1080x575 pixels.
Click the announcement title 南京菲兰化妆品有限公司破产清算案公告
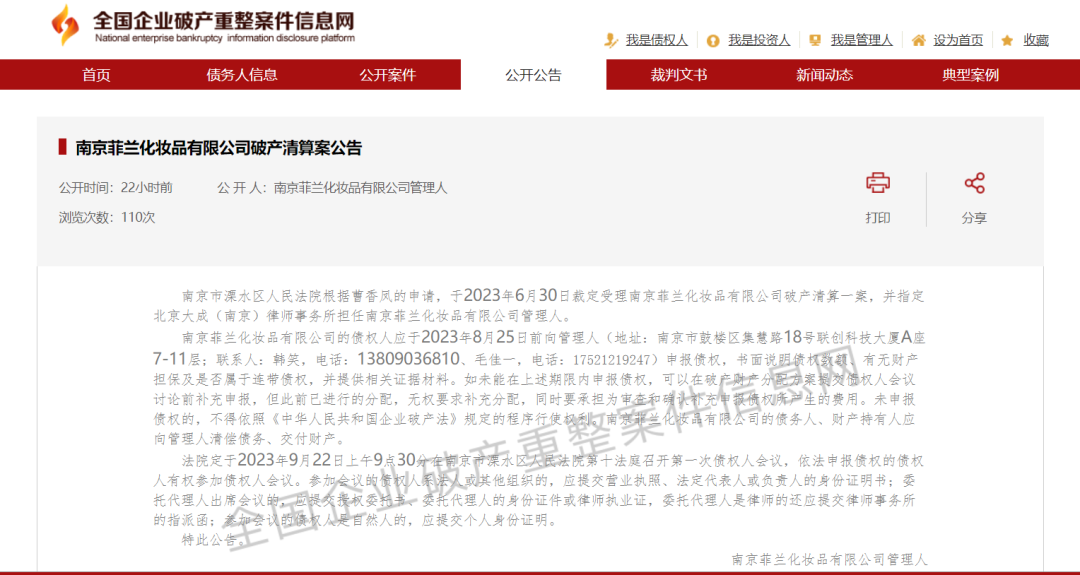click(x=219, y=148)
